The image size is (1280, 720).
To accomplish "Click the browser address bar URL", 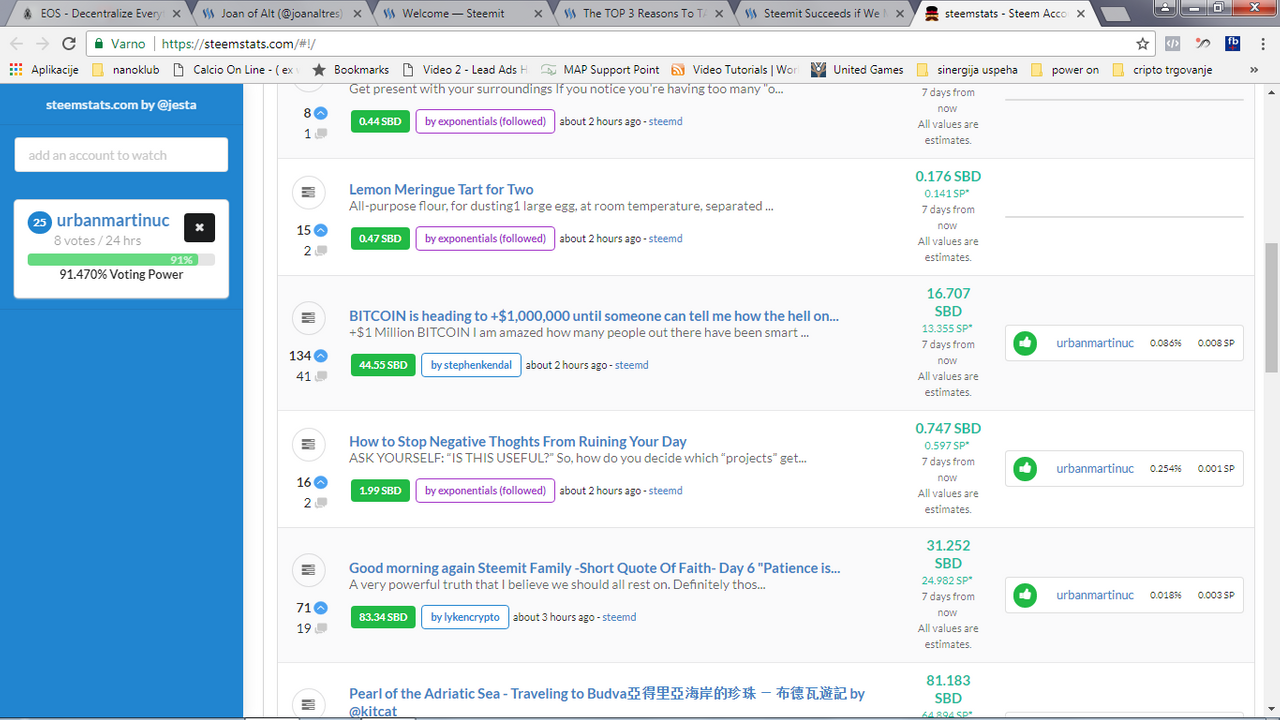I will click(x=238, y=44).
